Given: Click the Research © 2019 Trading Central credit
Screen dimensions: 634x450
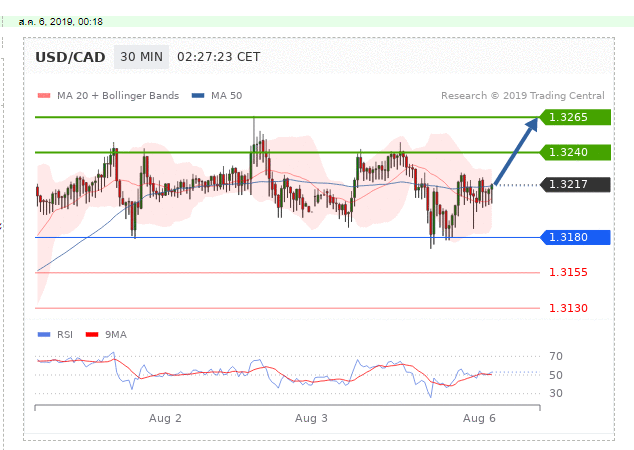Looking at the screenshot, I should coord(522,96).
